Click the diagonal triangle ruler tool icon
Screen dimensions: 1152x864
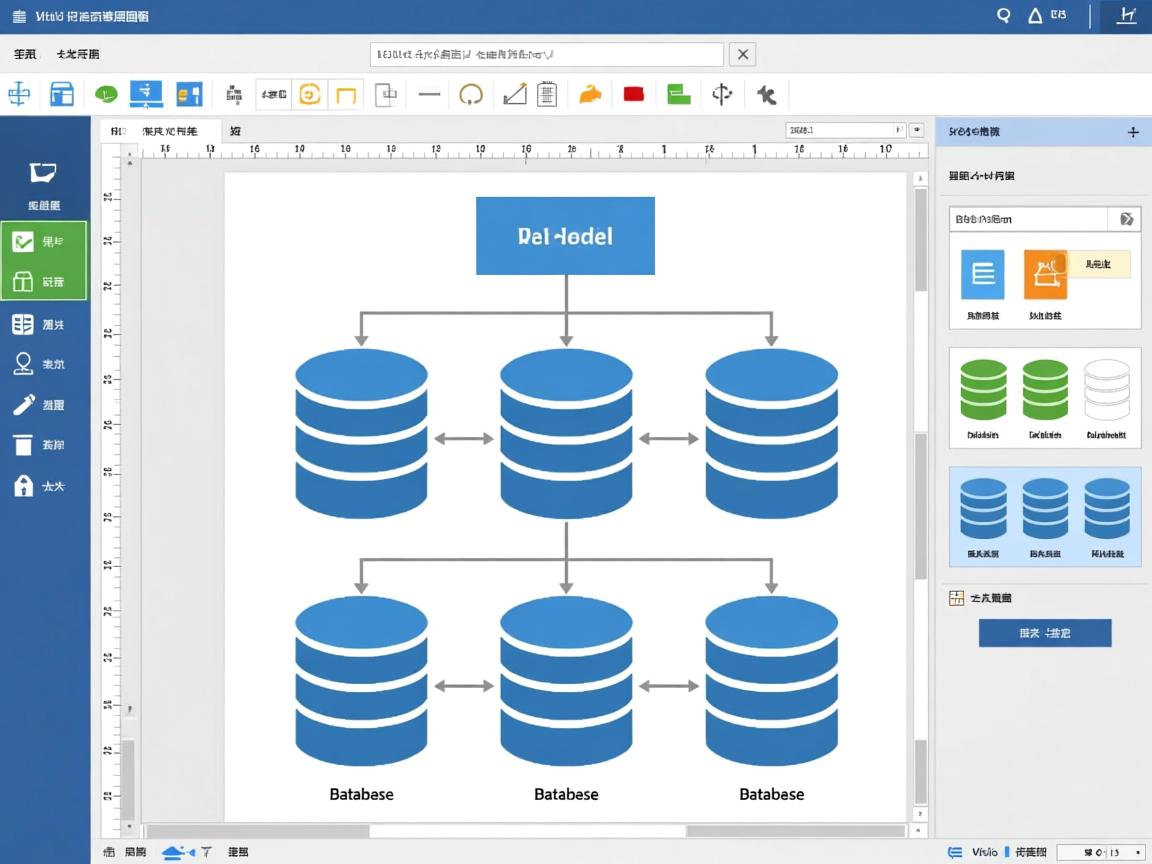(x=514, y=95)
